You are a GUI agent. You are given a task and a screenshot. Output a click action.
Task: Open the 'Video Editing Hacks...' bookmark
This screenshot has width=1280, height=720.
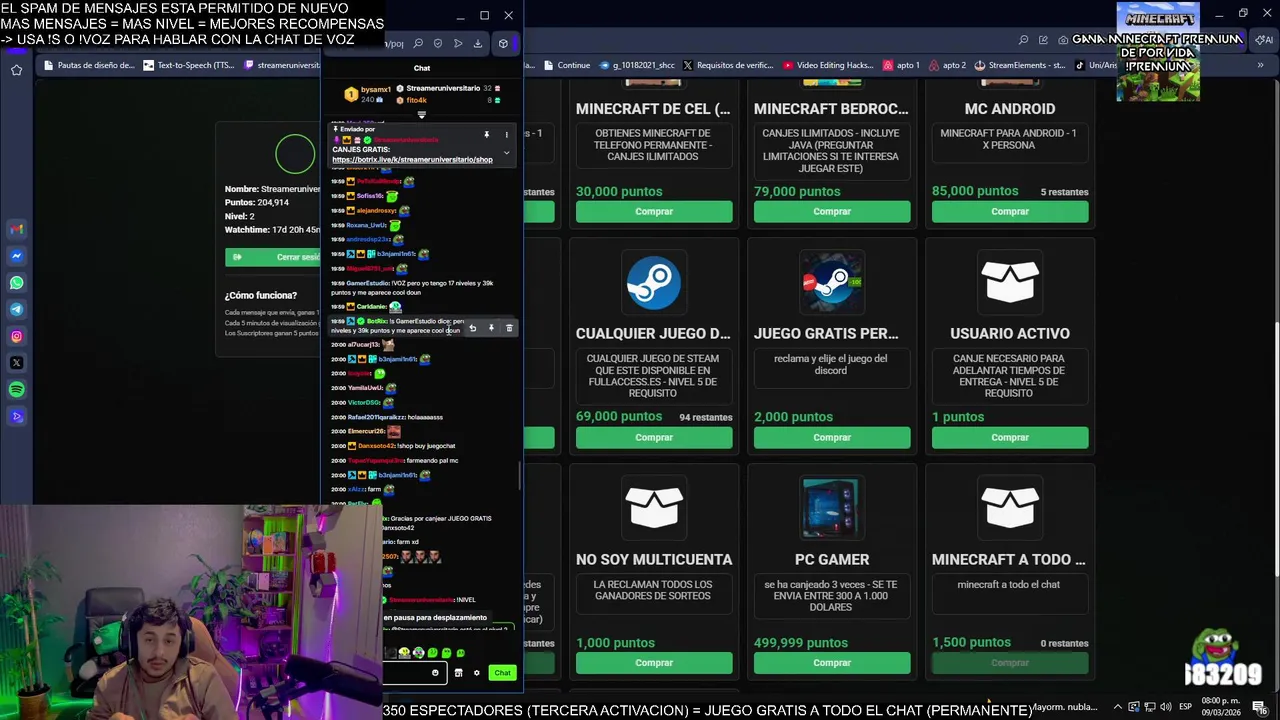click(x=829, y=65)
